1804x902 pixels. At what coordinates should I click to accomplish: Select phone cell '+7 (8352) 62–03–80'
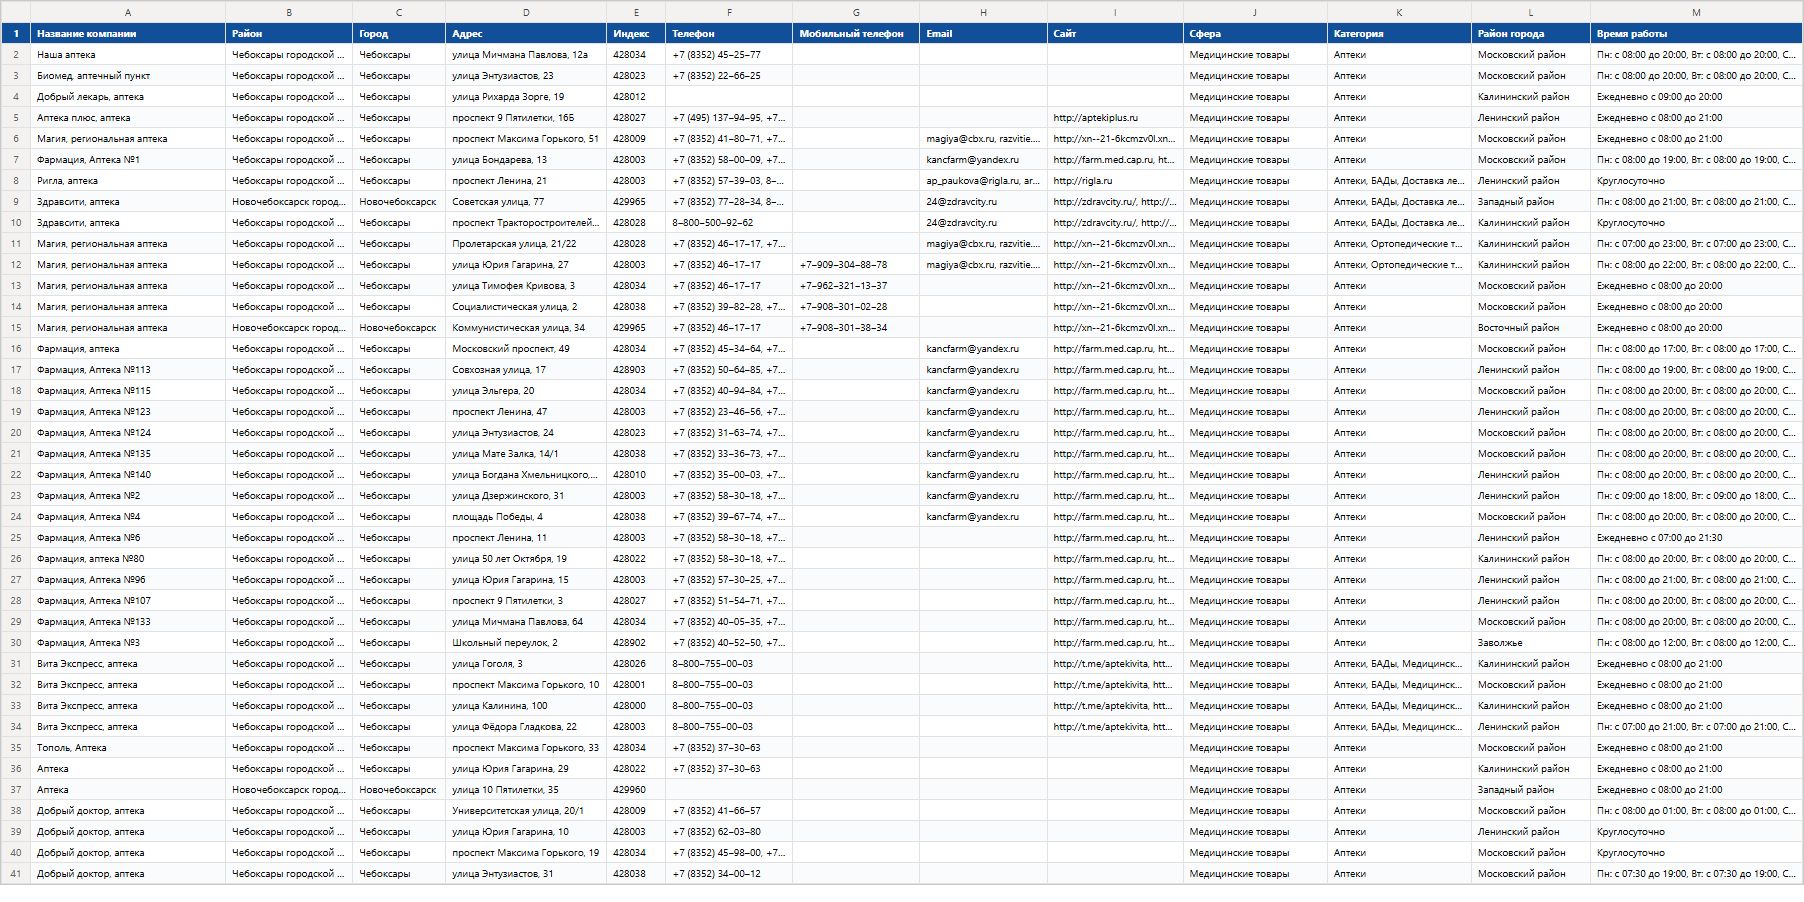point(729,831)
